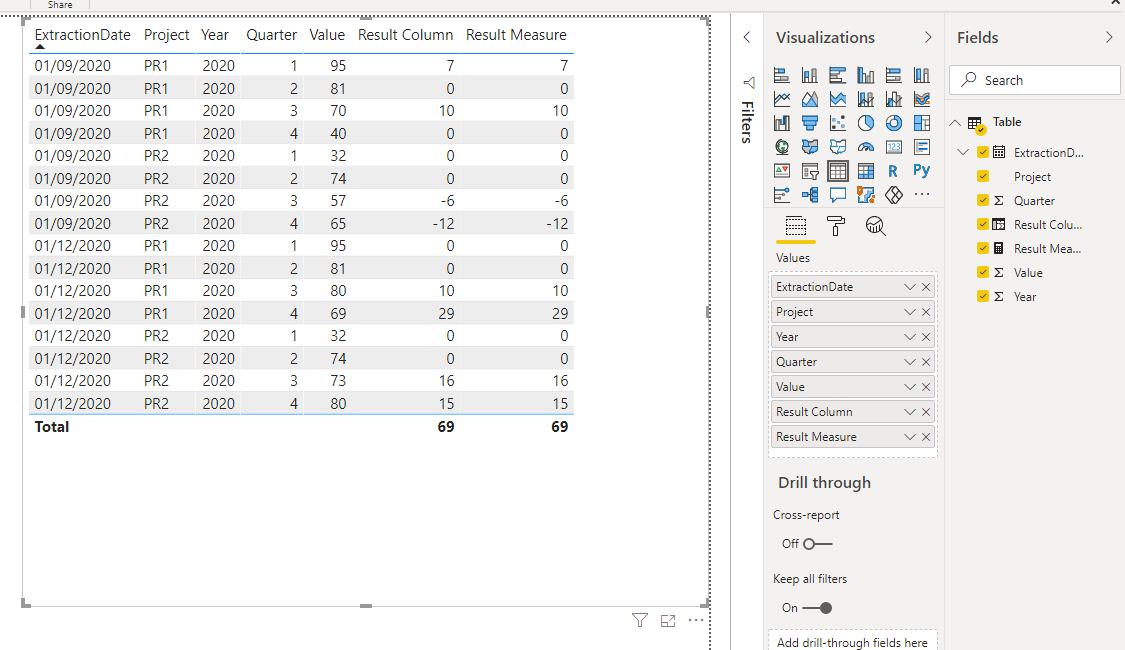
Task: Sort by the ExtractionDate column header
Action: point(83,35)
